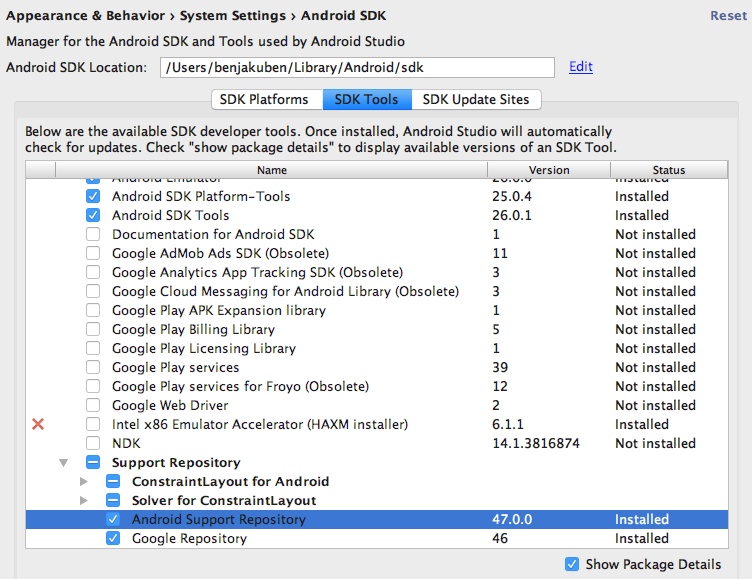Click System Settings breadcrumb

(x=233, y=16)
